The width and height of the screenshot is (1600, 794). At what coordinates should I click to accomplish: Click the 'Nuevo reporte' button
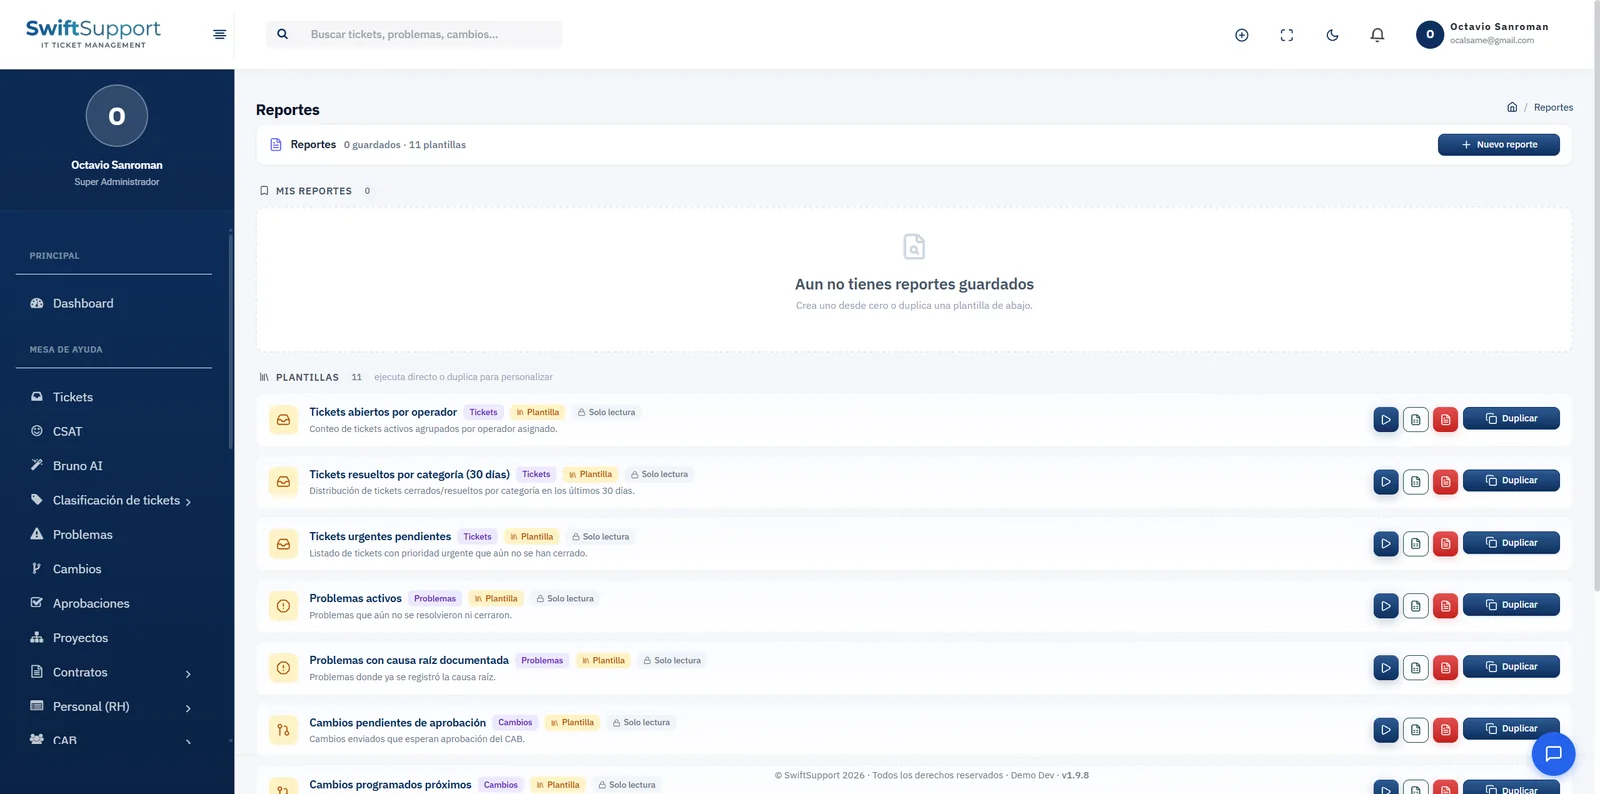tap(1499, 145)
